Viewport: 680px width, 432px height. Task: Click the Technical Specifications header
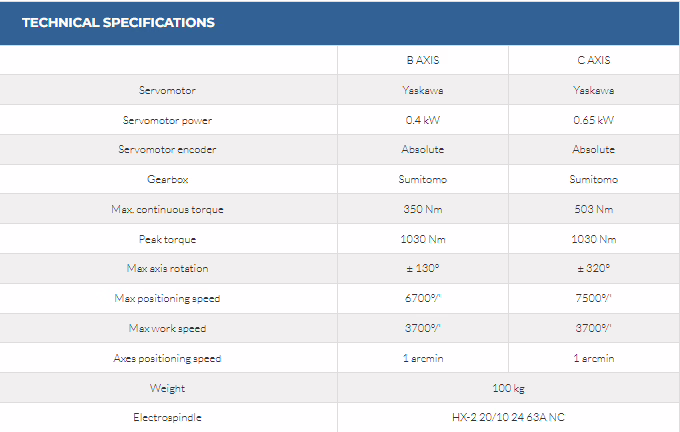(x=118, y=22)
